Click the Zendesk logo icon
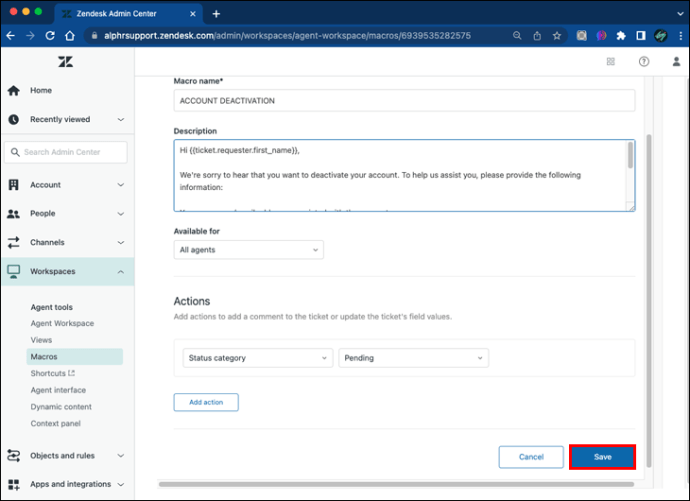Screen dimensions: 690x501 [65, 62]
